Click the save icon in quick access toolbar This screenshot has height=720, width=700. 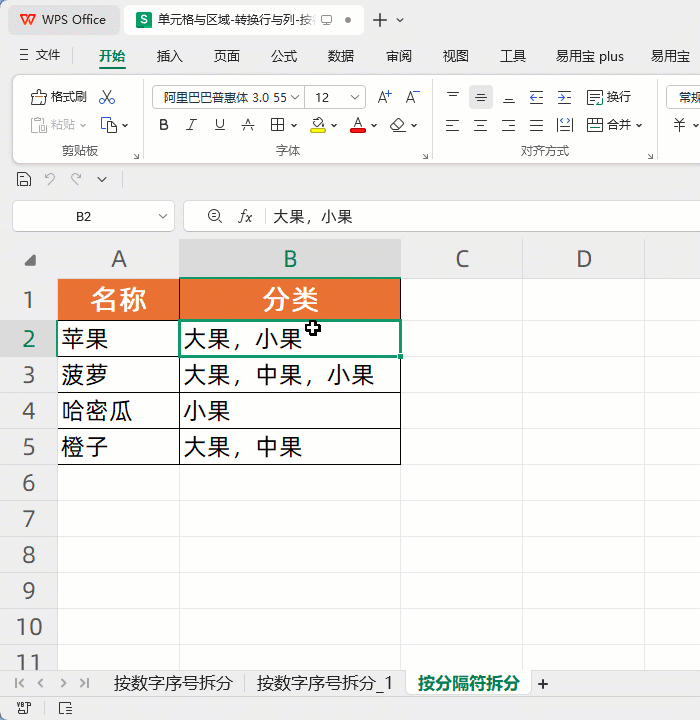pyautogui.click(x=24, y=179)
